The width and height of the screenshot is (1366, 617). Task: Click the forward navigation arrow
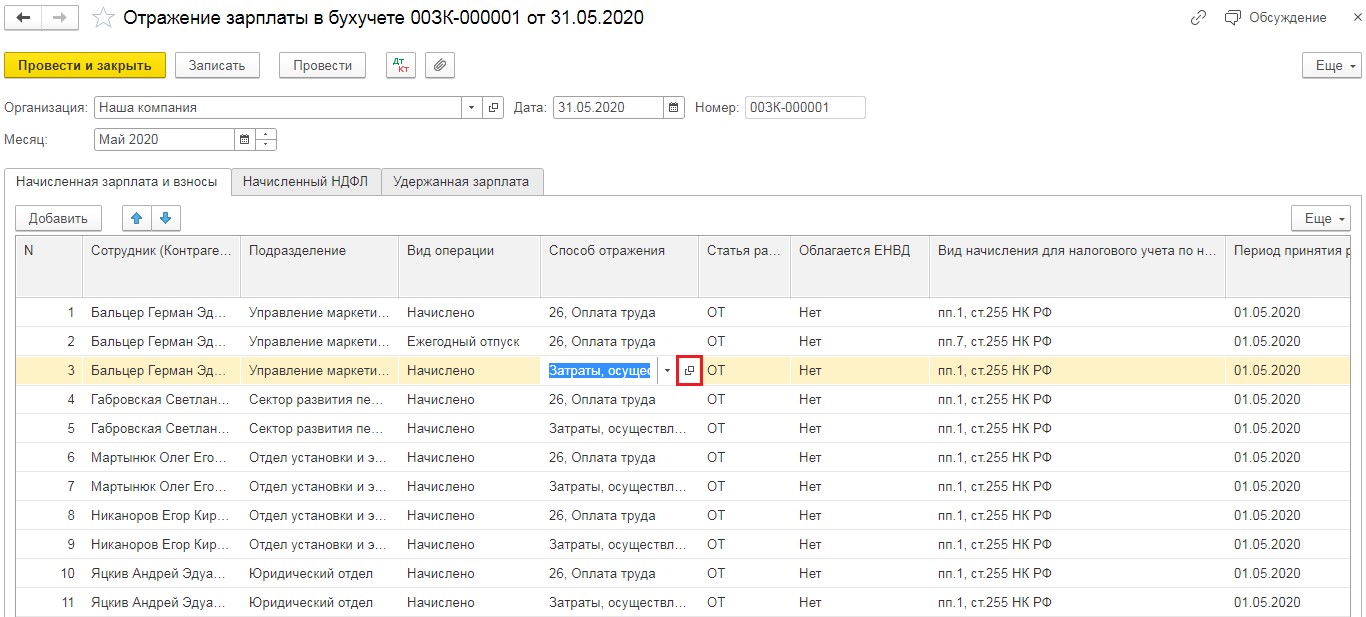(60, 18)
